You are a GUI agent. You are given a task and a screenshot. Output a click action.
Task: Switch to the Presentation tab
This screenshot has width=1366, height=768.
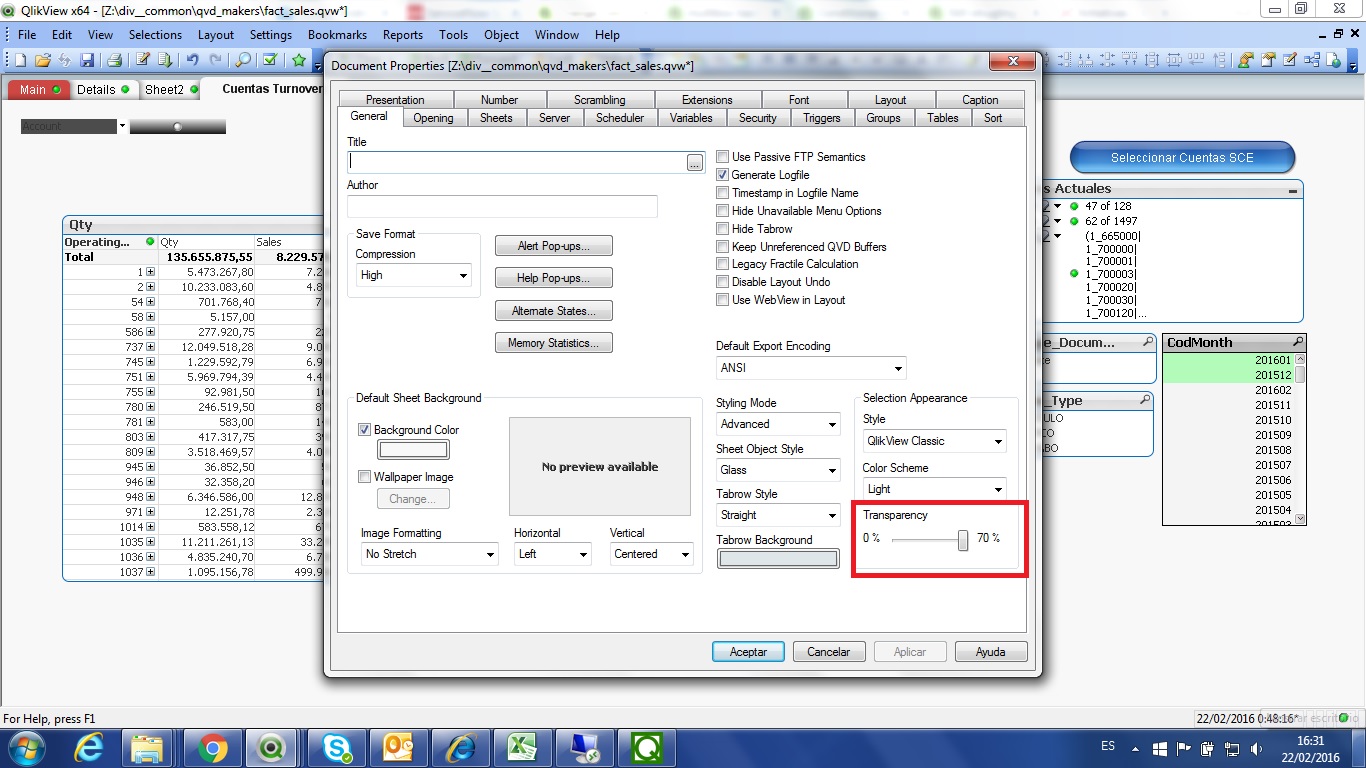tap(395, 100)
